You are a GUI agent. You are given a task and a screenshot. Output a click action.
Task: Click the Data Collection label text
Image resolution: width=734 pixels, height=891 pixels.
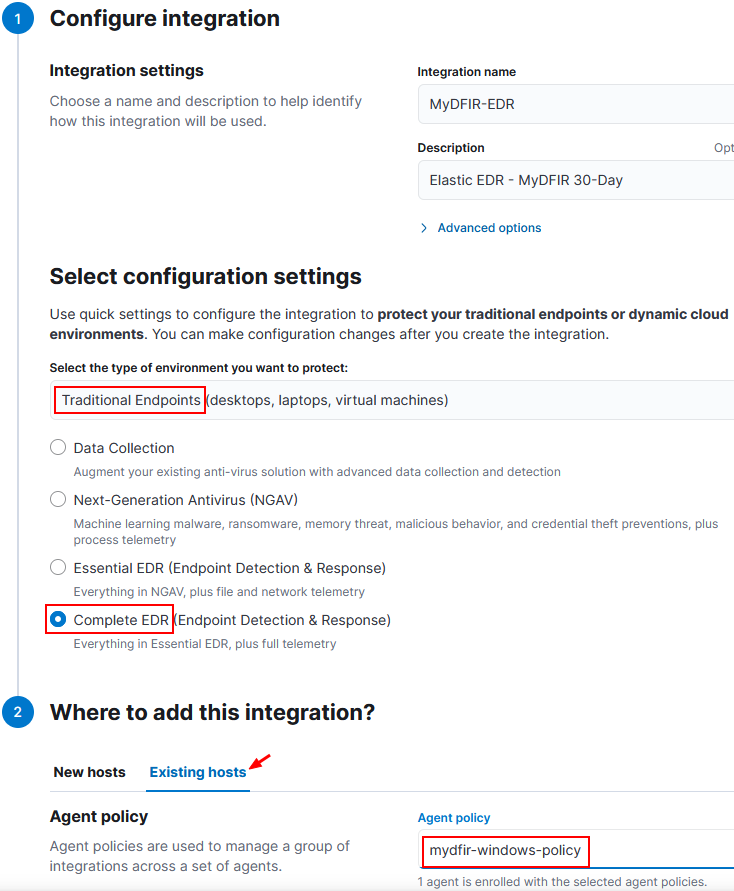click(124, 448)
